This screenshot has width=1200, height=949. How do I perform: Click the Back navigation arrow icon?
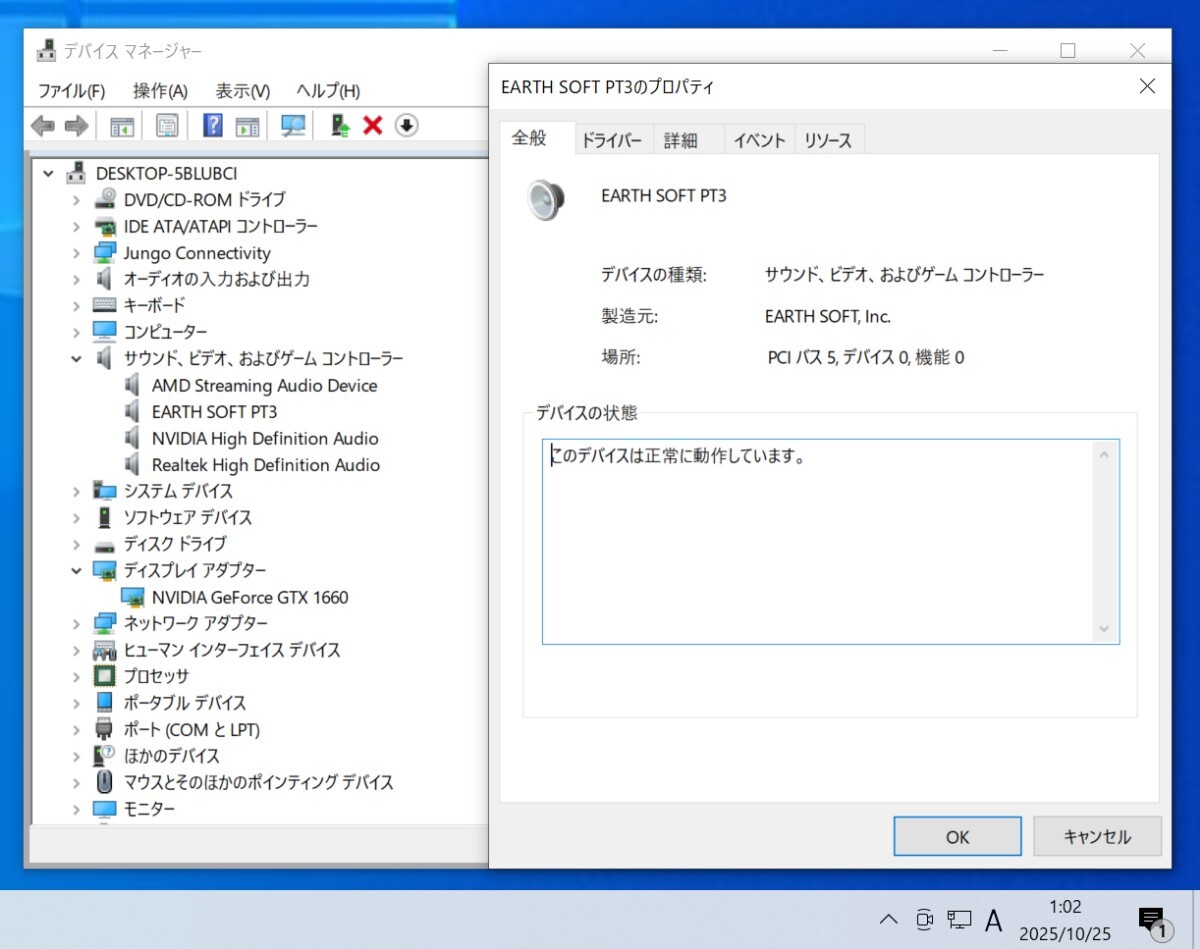click(x=41, y=125)
